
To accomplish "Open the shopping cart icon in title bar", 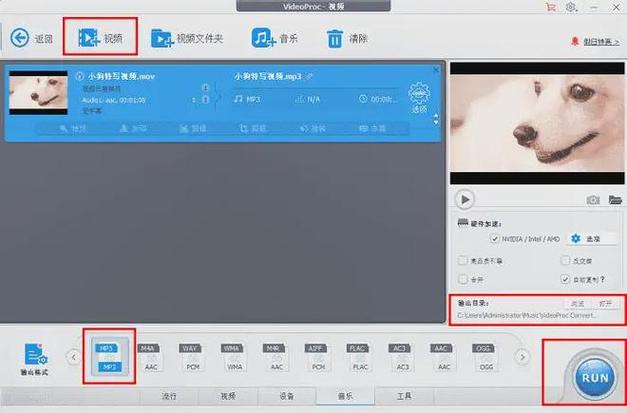I will coord(551,7).
